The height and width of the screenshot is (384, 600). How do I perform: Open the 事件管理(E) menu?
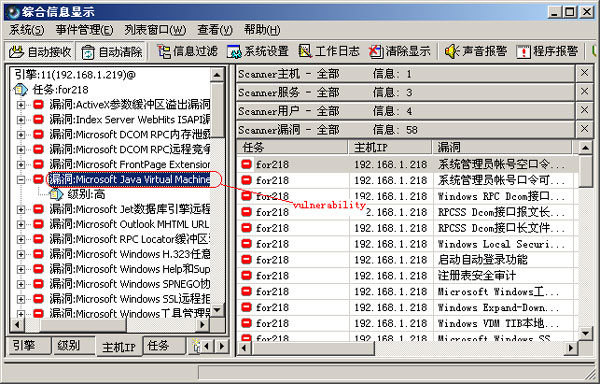[x=84, y=30]
